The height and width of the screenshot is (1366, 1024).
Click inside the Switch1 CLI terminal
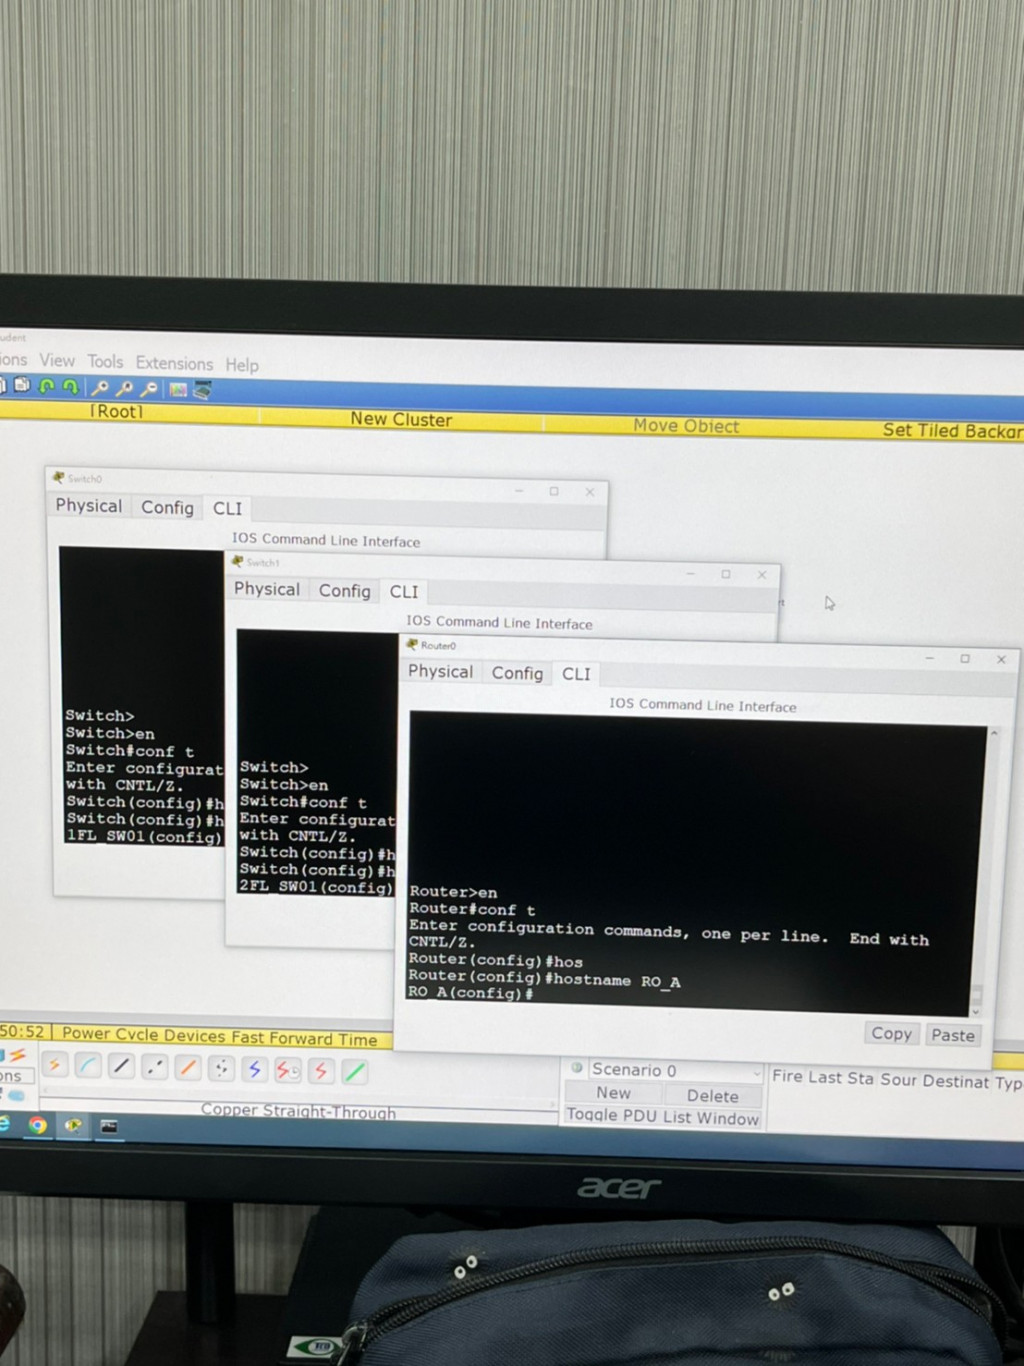point(317,762)
